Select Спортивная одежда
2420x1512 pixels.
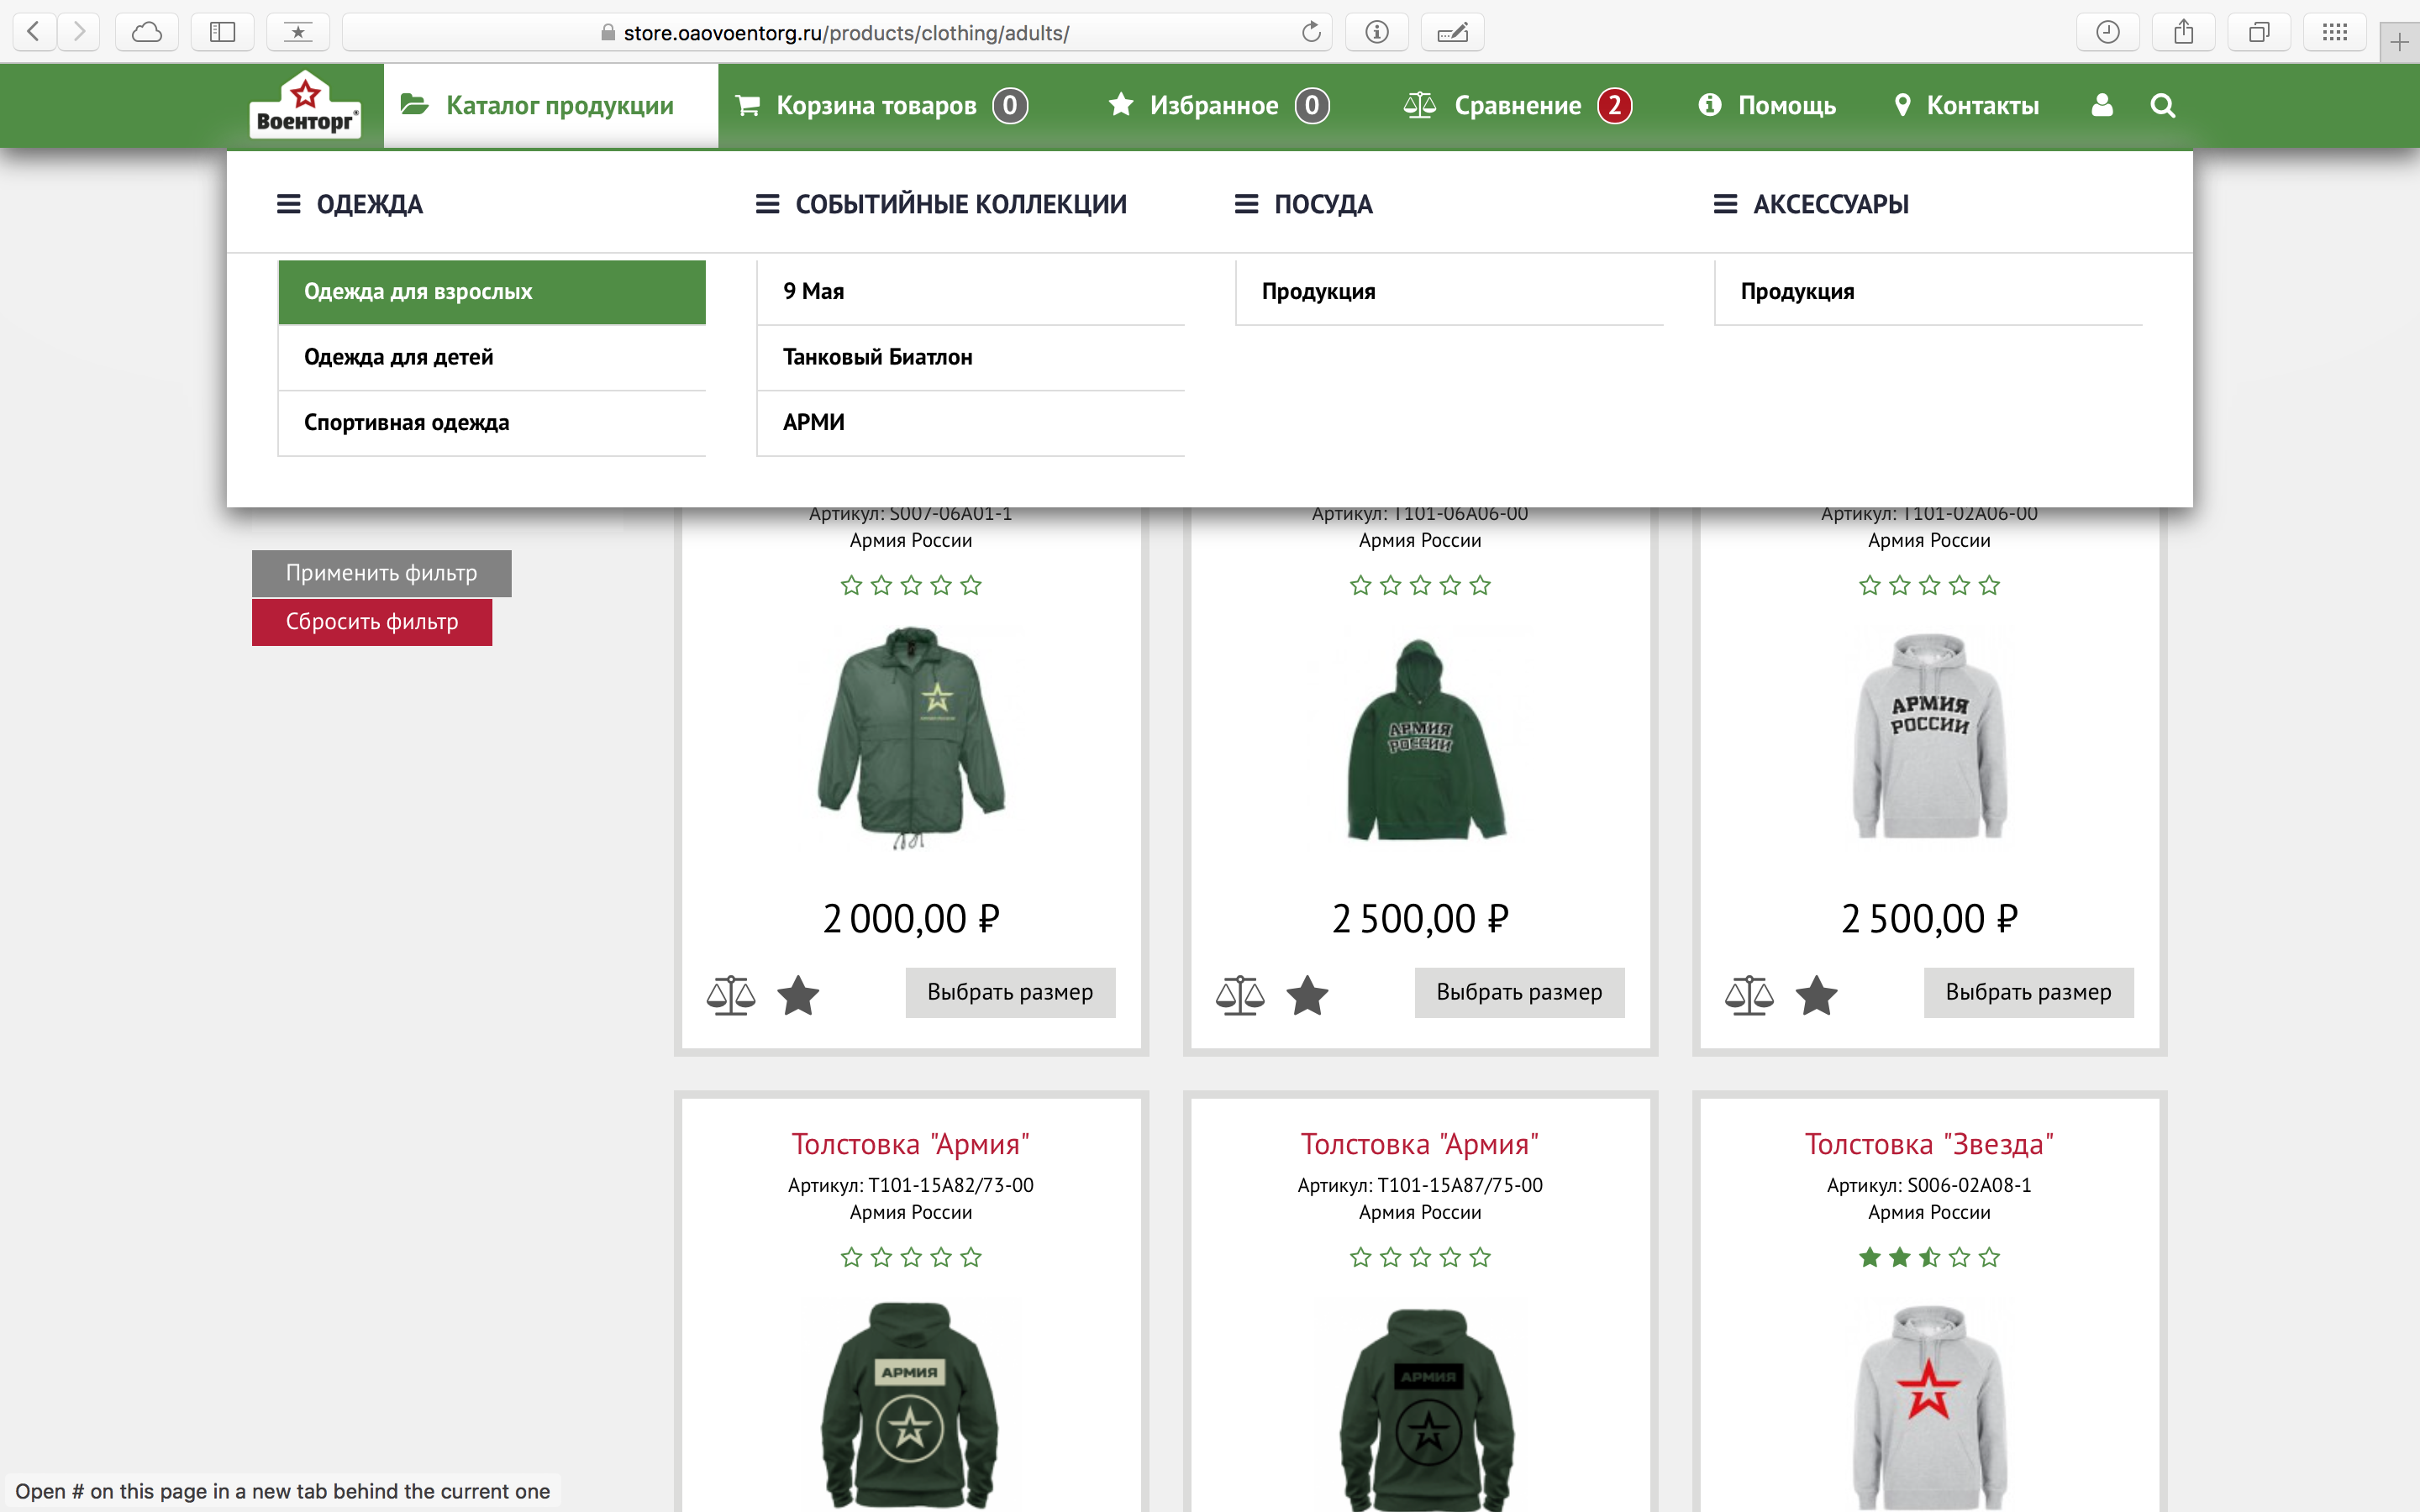coord(492,423)
